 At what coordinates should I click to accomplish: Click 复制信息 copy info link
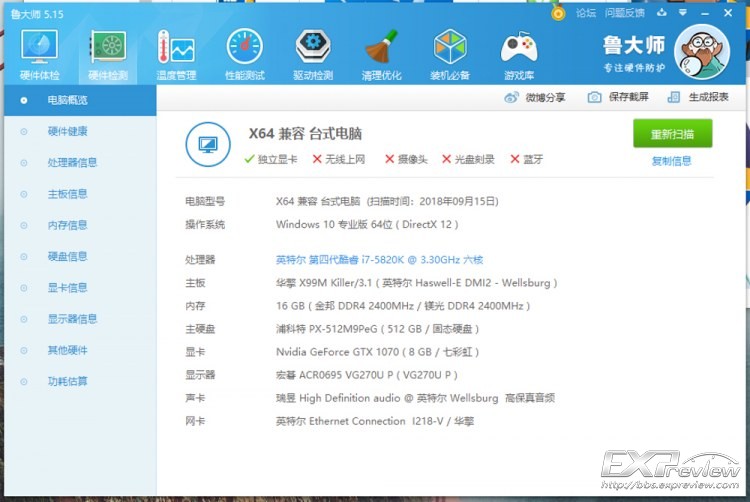[x=672, y=161]
